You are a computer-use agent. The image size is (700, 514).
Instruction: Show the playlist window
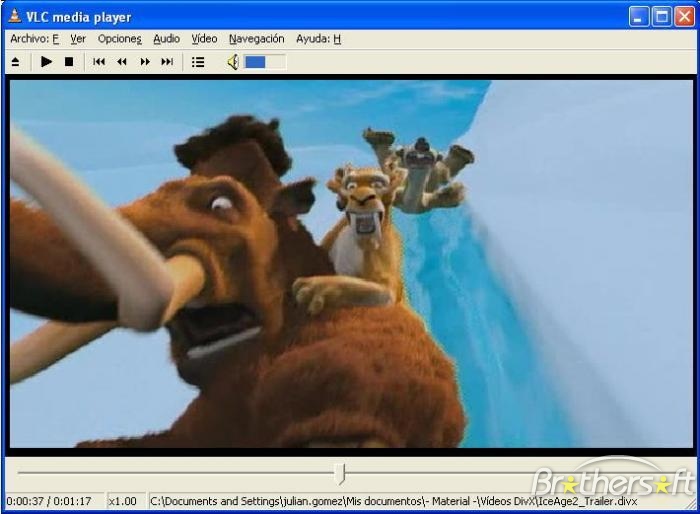[198, 62]
